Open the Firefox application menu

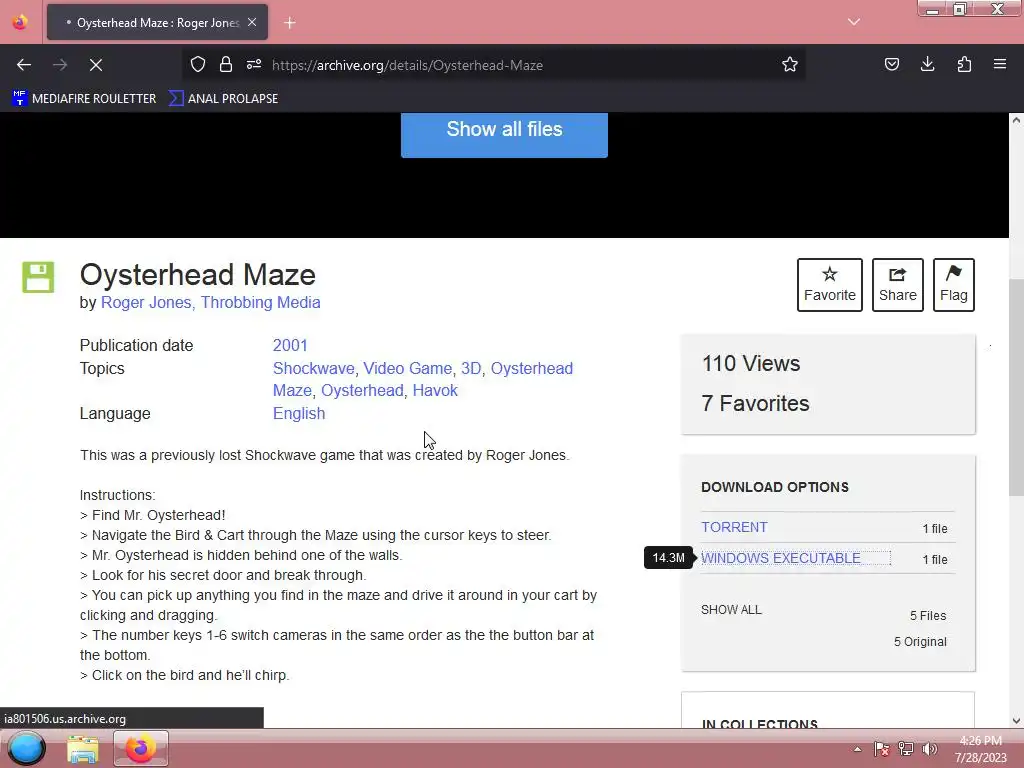coord(1000,65)
